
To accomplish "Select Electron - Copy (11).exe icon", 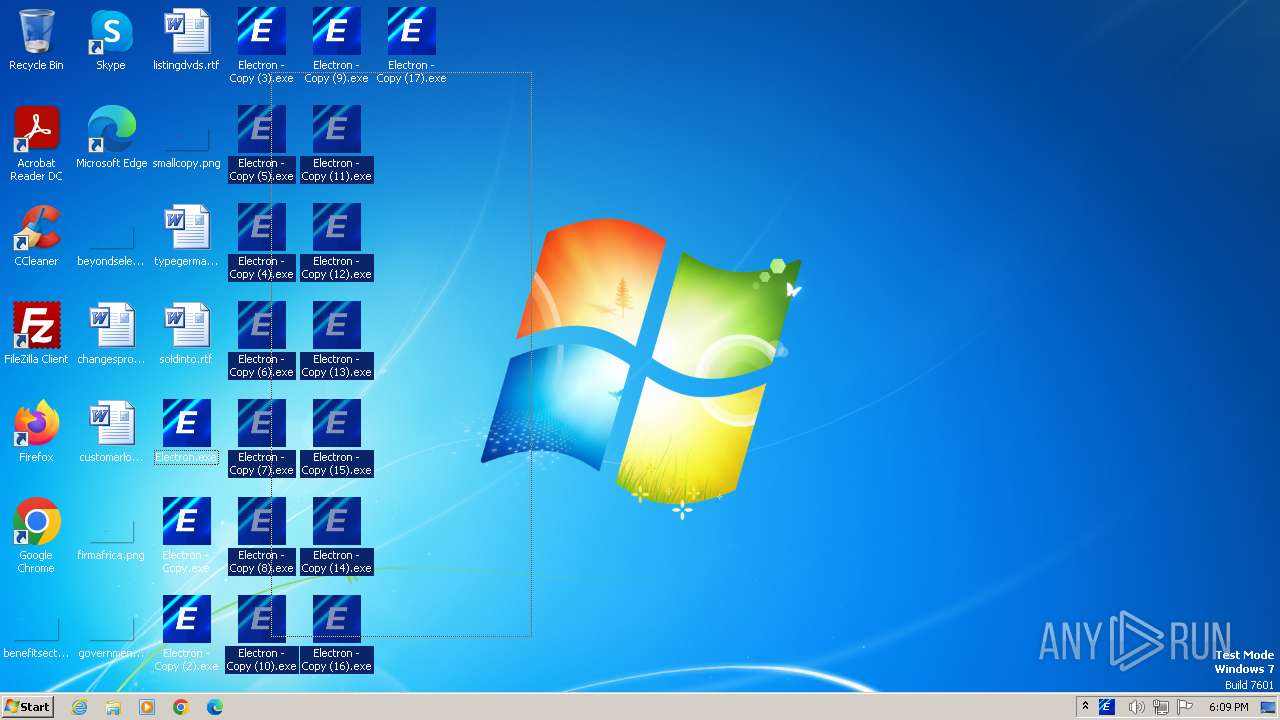I will pos(336,143).
